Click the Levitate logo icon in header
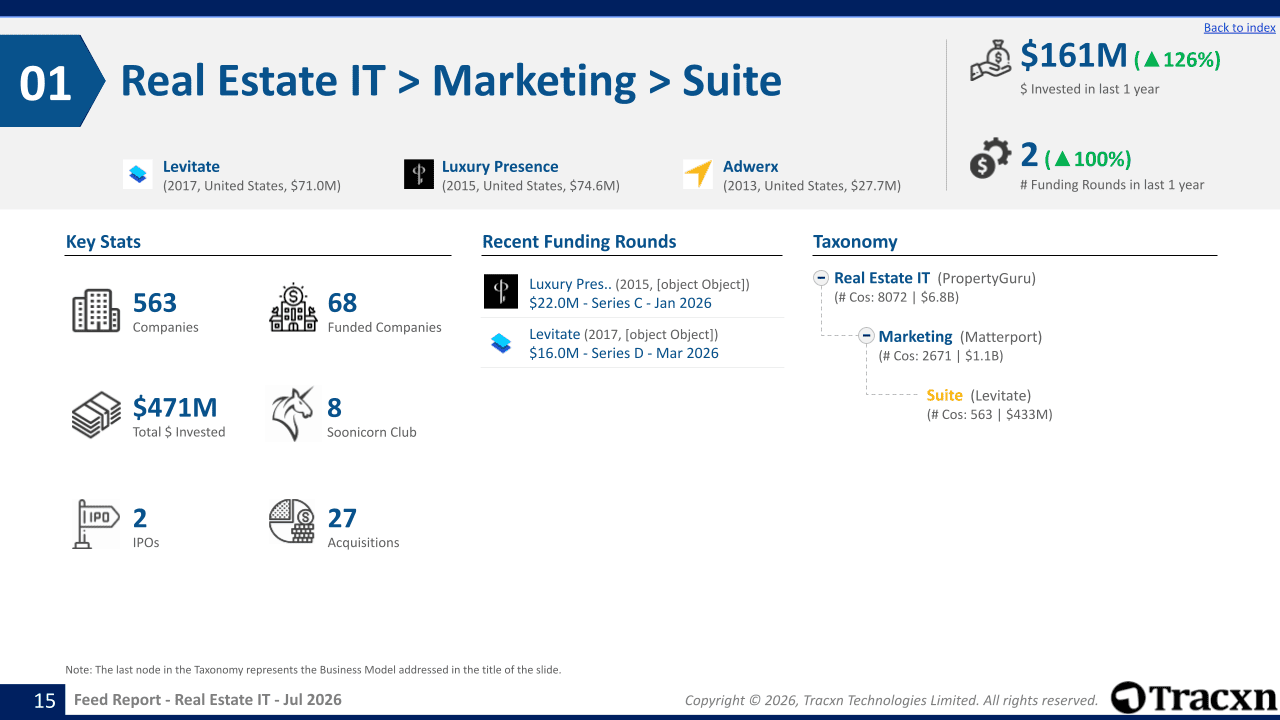 138,174
